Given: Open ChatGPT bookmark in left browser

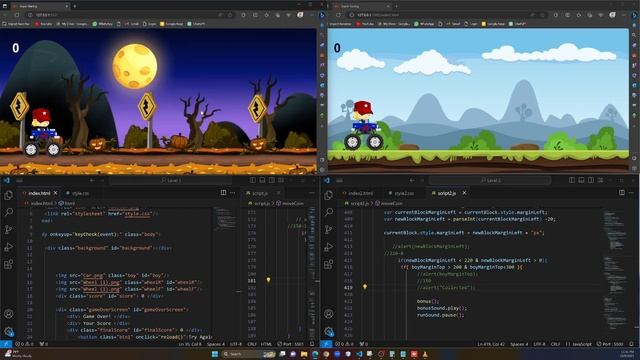Looking at the screenshot, I should pos(196,24).
